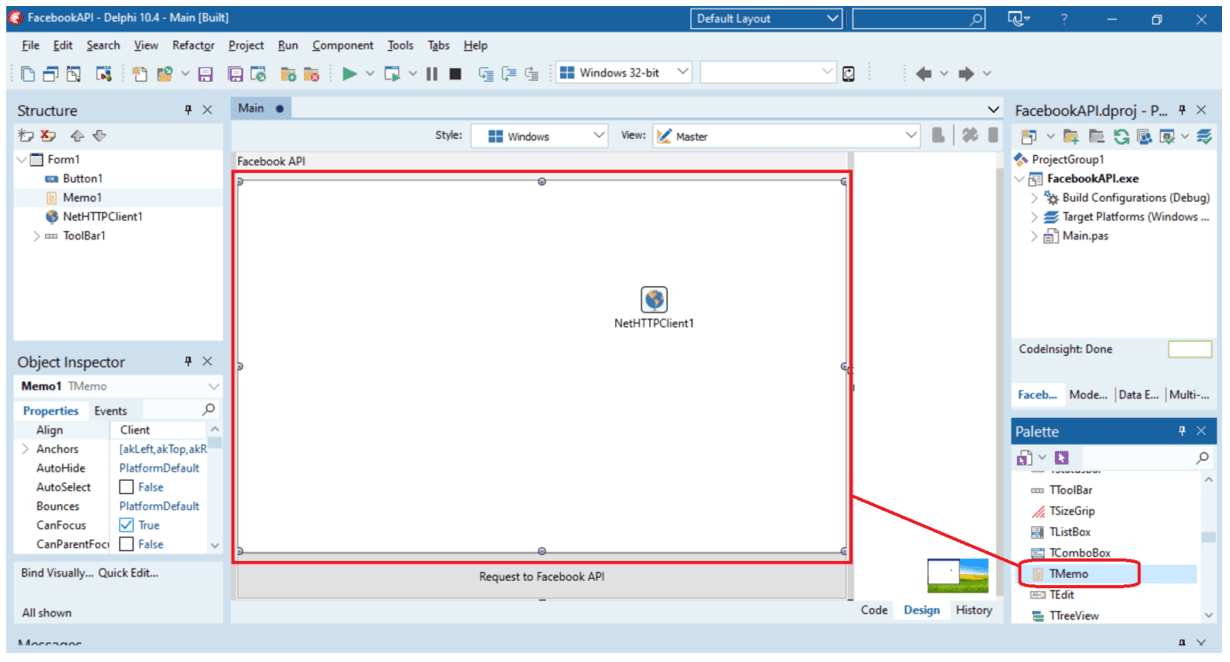
Task: Click the refresh icon in Projects panel toolbar
Action: (1121, 136)
